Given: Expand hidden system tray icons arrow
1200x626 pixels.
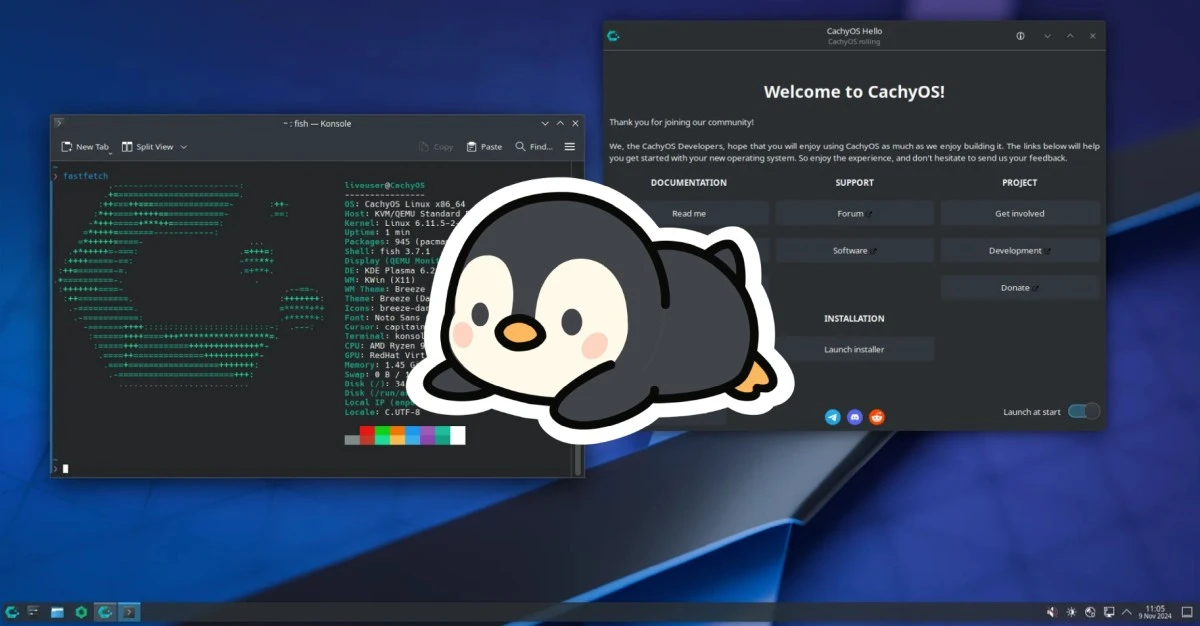Looking at the screenshot, I should [x=1128, y=611].
